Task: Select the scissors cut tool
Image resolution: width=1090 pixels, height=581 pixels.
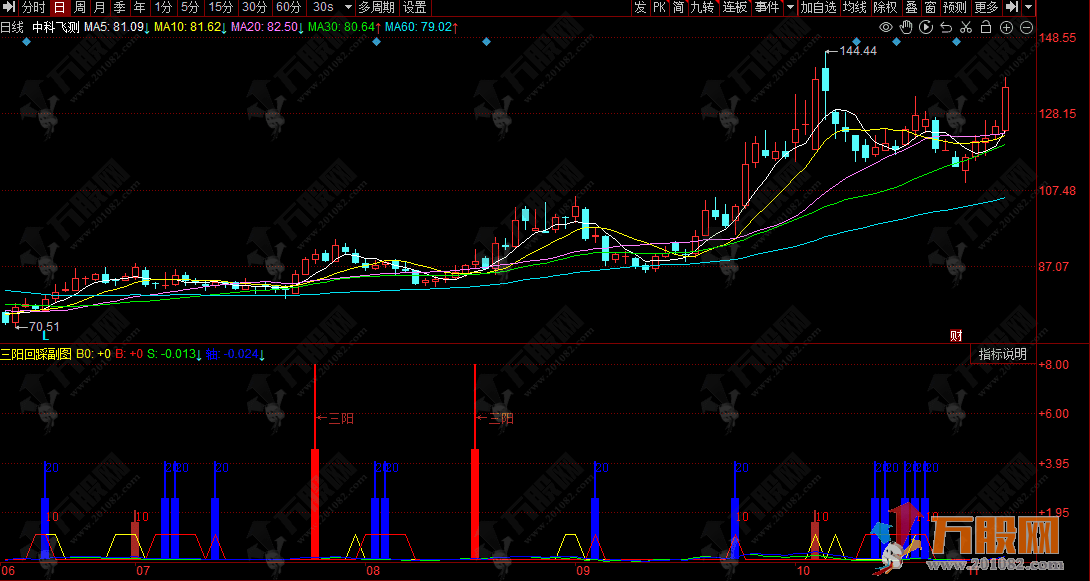Action: point(965,27)
